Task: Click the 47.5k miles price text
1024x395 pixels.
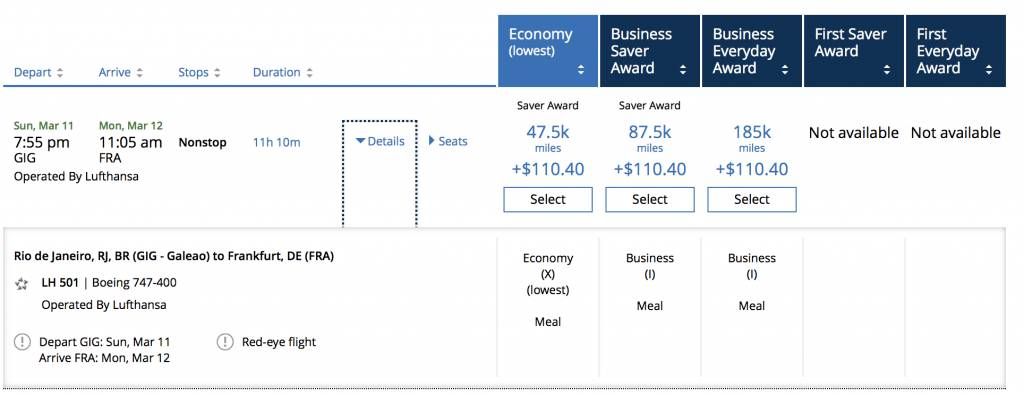Action: (548, 138)
